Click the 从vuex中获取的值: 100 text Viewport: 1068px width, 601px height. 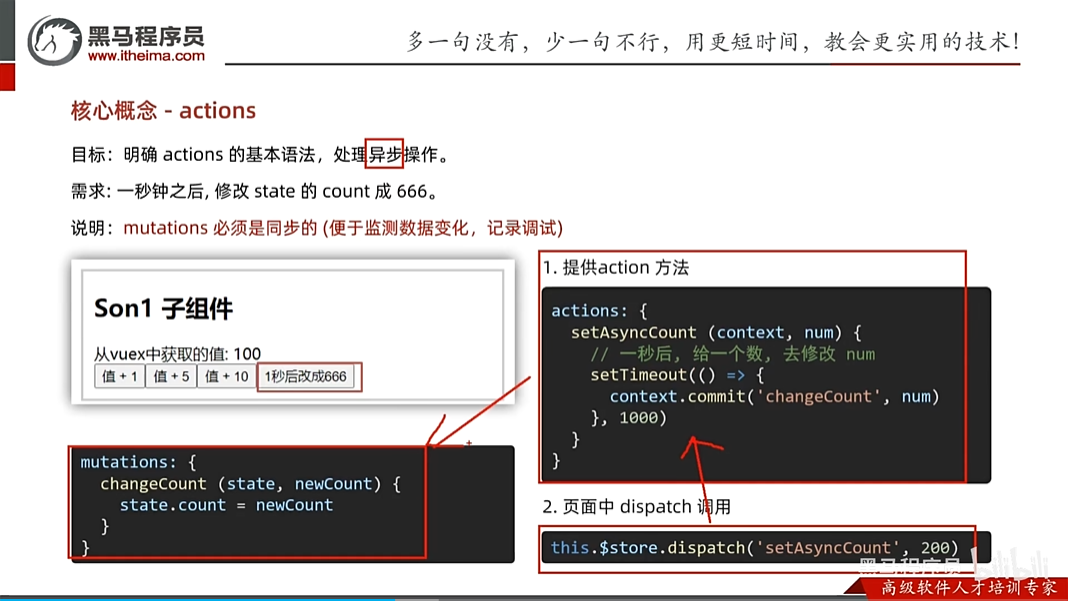pyautogui.click(x=177, y=354)
